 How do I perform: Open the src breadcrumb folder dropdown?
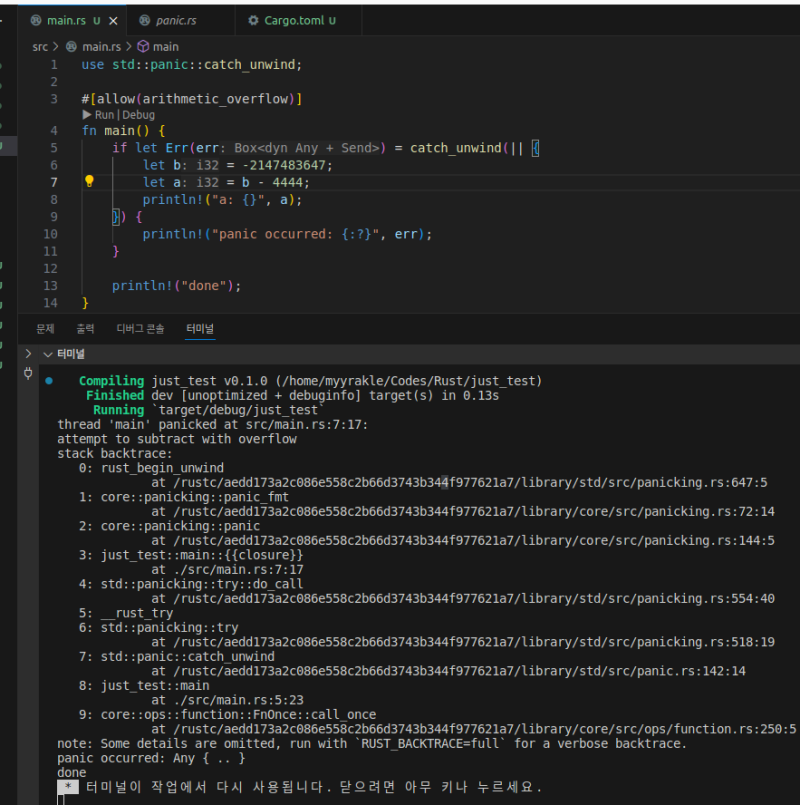[40, 46]
